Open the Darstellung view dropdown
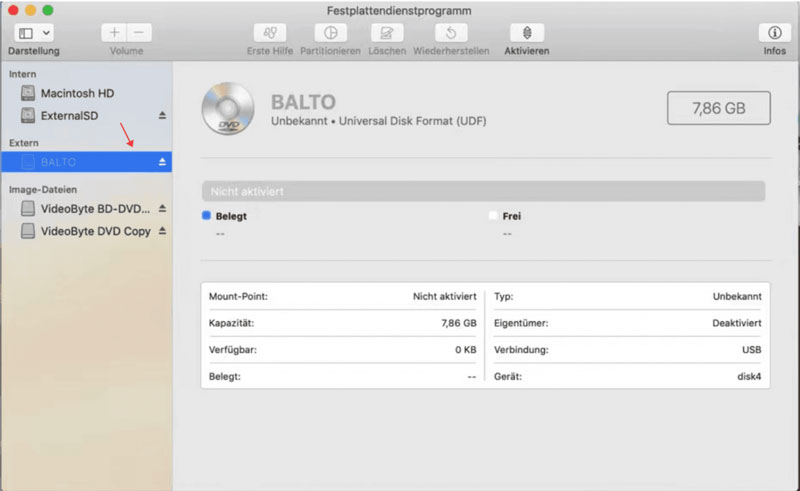Screen dimensions: 800x491 click(34, 33)
